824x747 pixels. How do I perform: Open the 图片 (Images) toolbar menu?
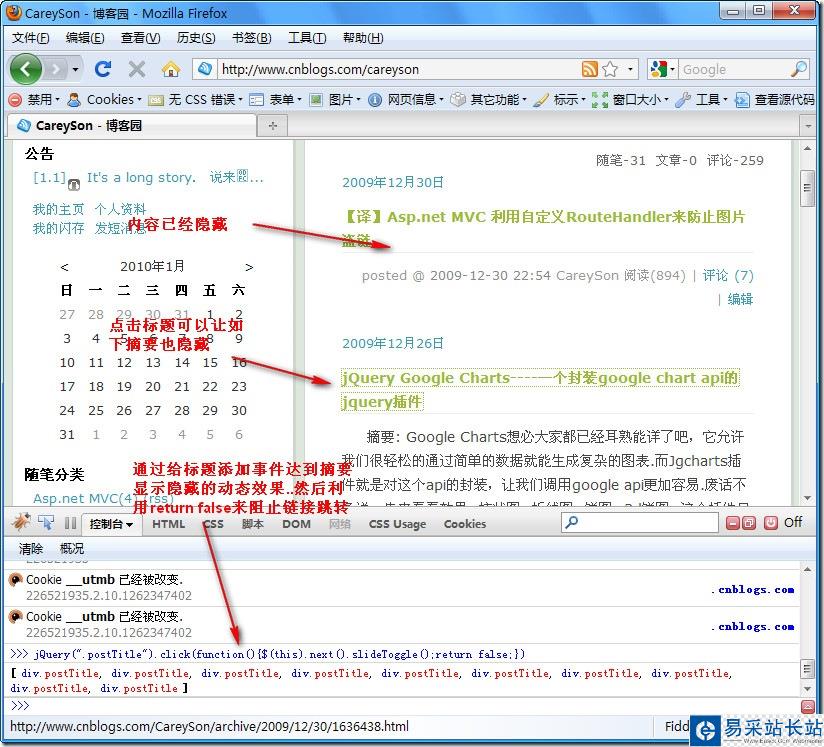(335, 99)
